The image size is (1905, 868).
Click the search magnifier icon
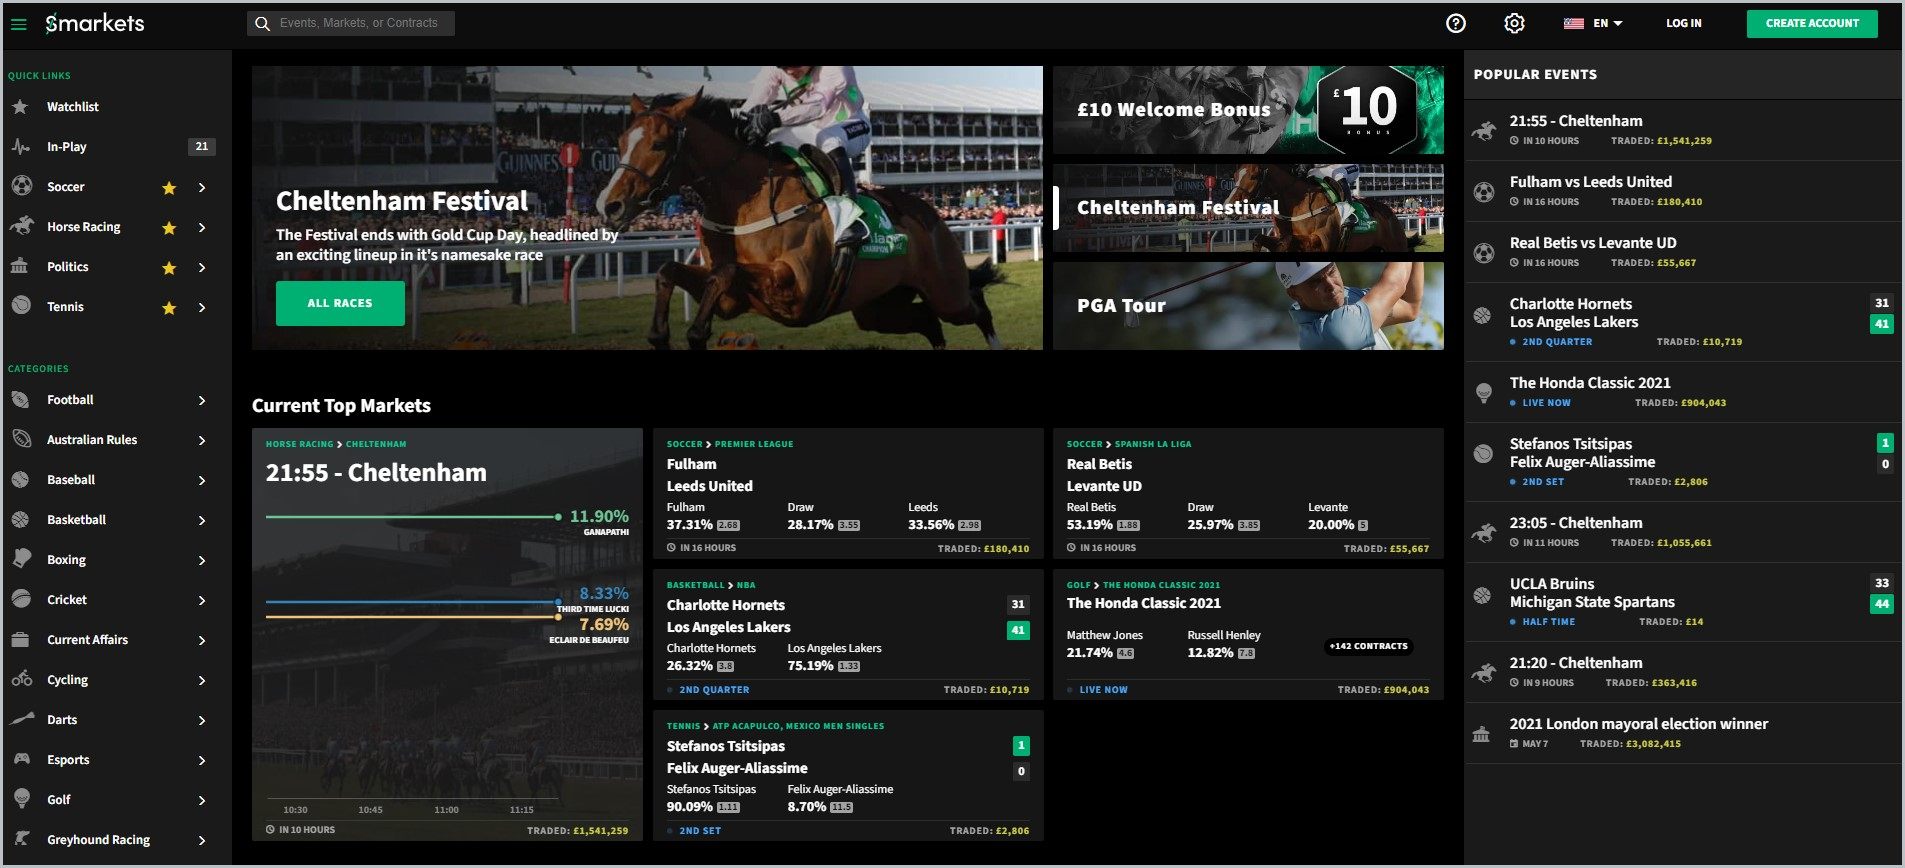tap(262, 23)
